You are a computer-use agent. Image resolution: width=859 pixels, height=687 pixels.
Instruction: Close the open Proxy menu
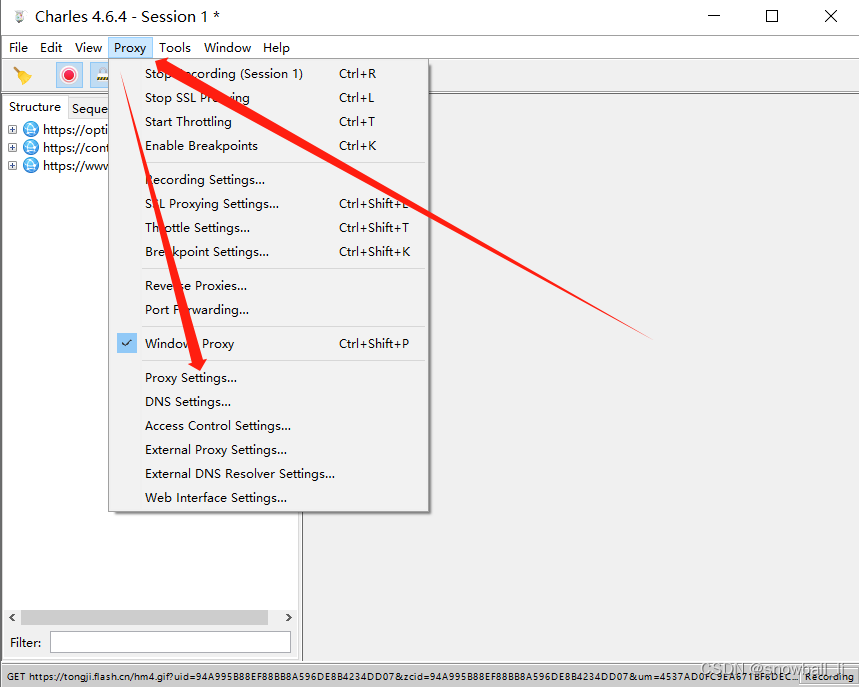(130, 48)
